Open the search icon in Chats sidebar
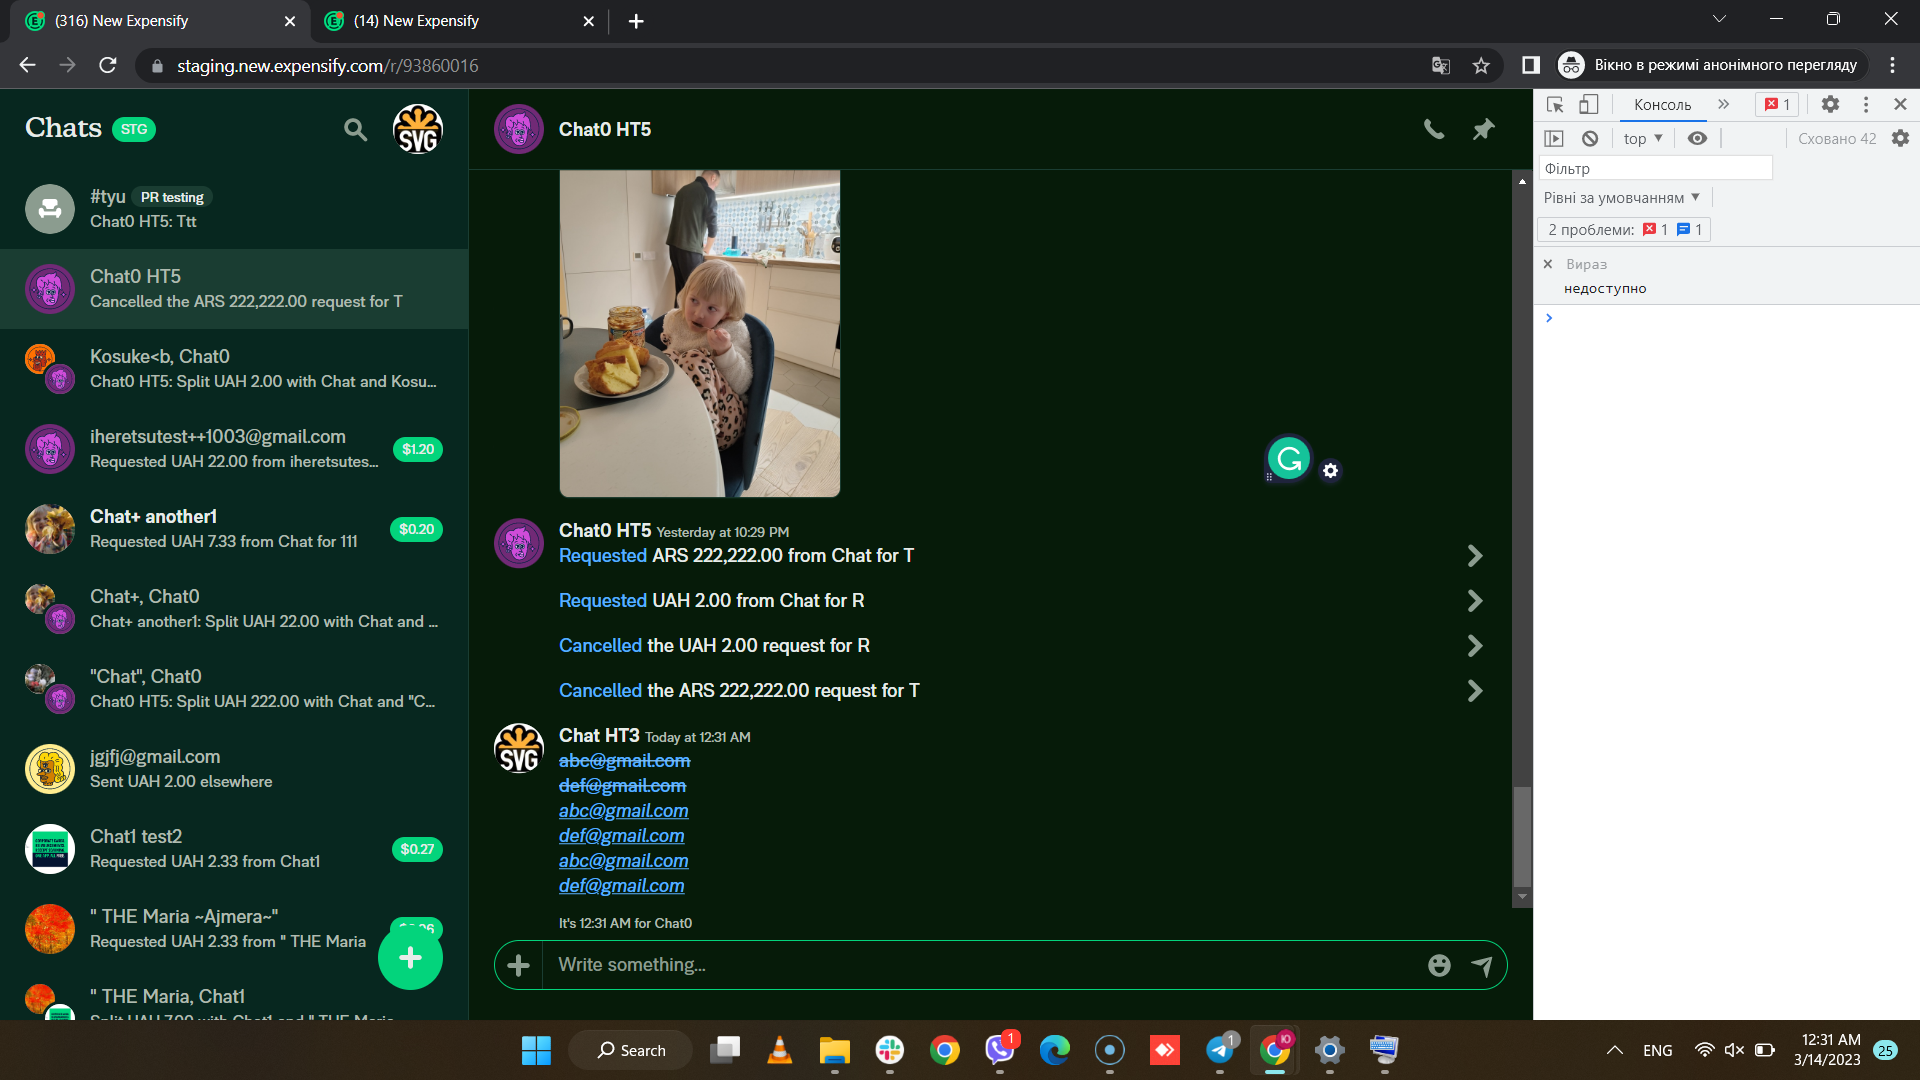The width and height of the screenshot is (1920, 1080). [355, 130]
